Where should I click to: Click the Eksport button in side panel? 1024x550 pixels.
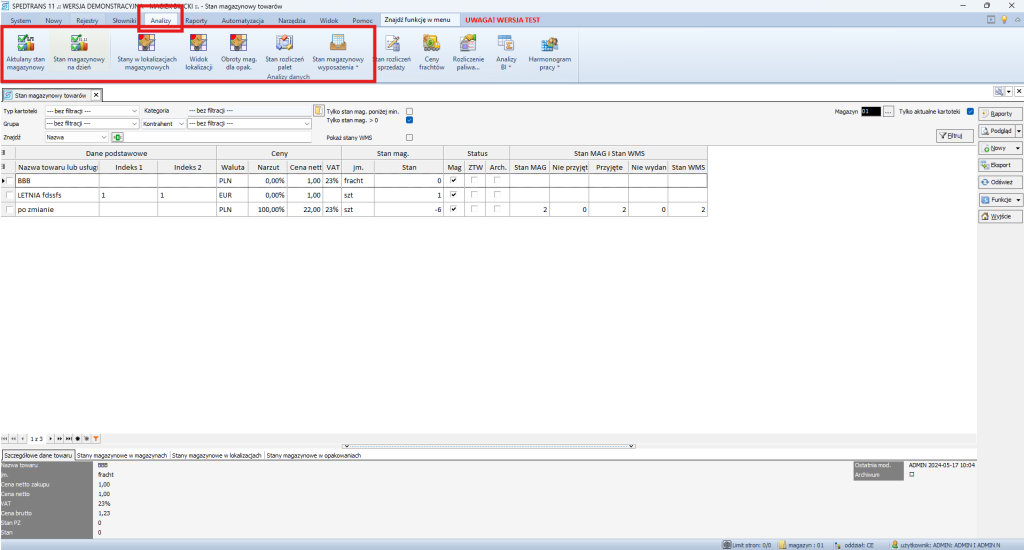999,165
